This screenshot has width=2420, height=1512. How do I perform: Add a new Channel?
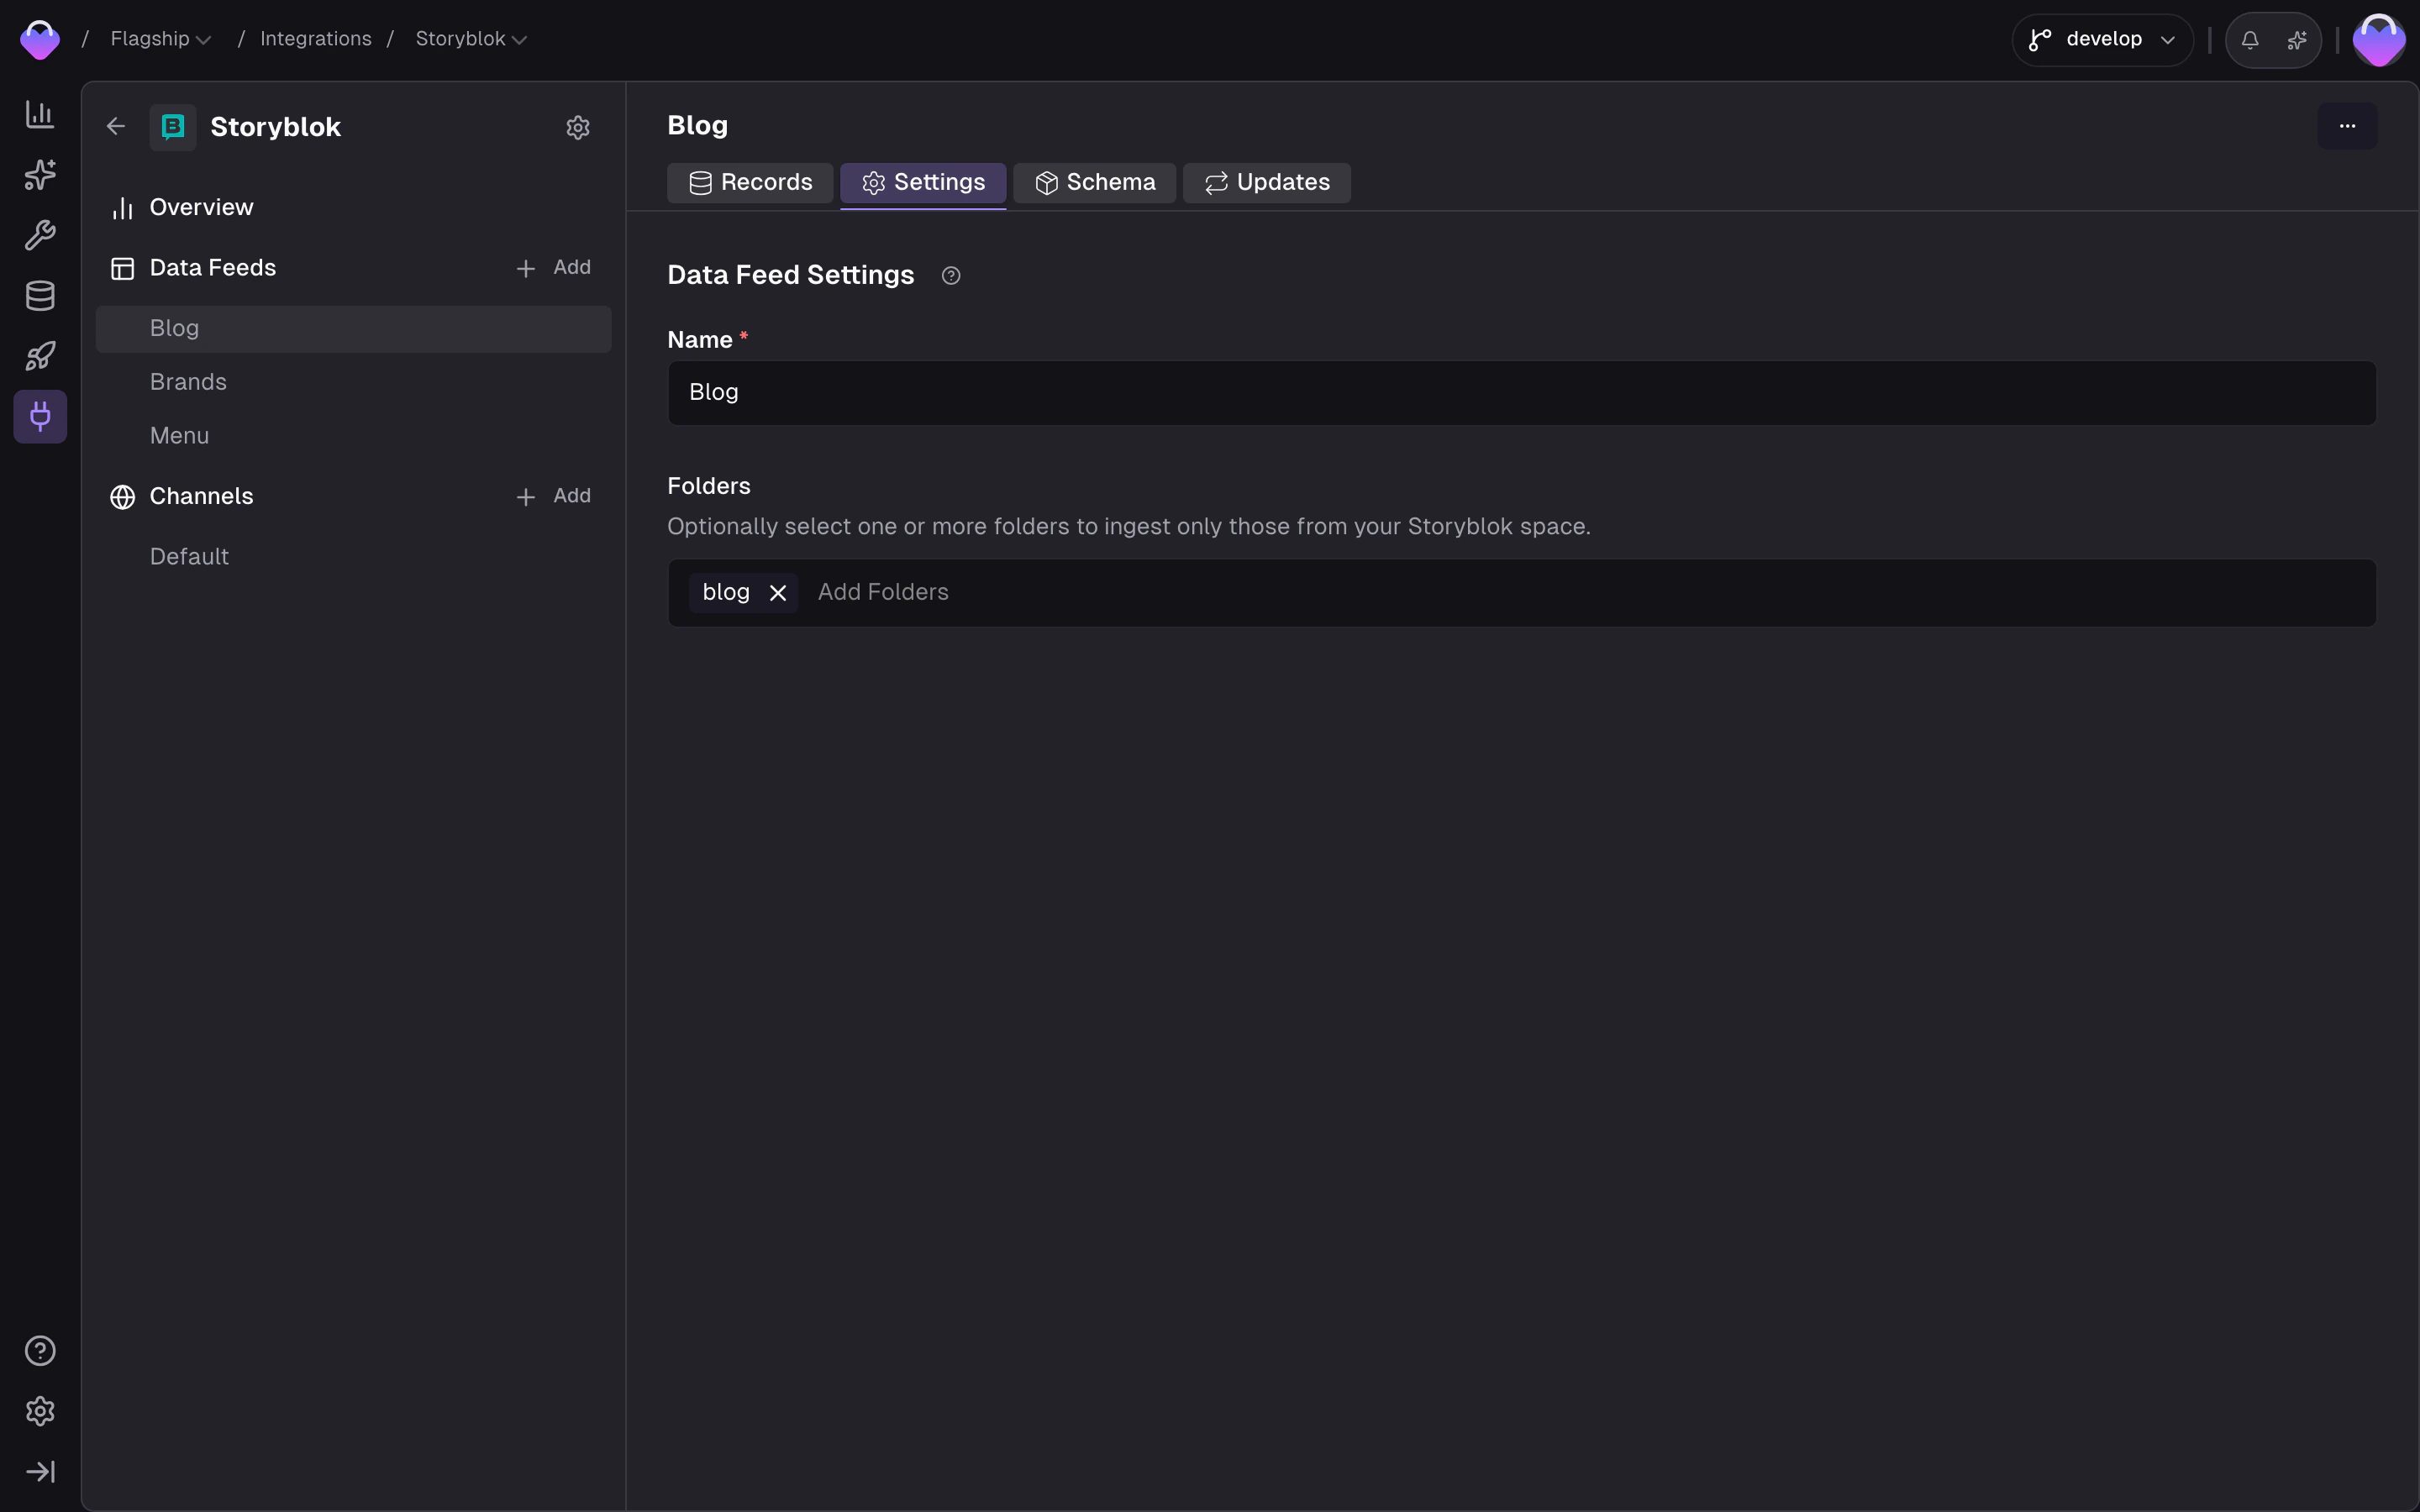553,496
